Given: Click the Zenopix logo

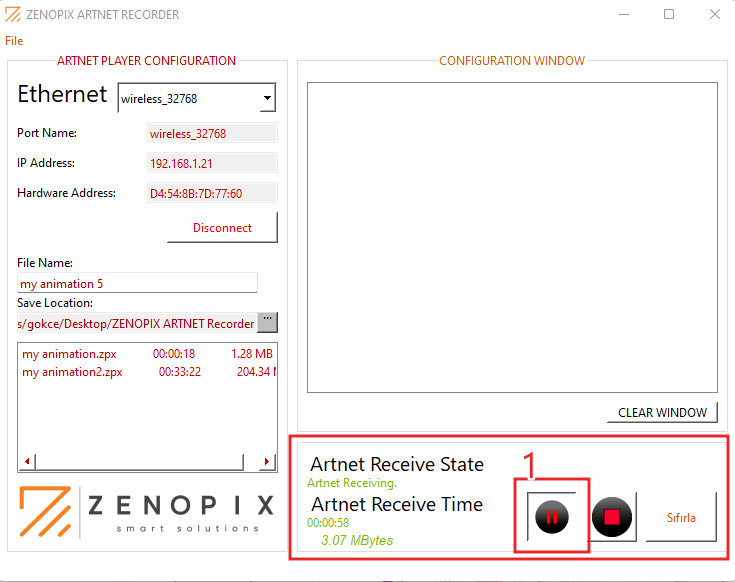Looking at the screenshot, I should tap(146, 512).
